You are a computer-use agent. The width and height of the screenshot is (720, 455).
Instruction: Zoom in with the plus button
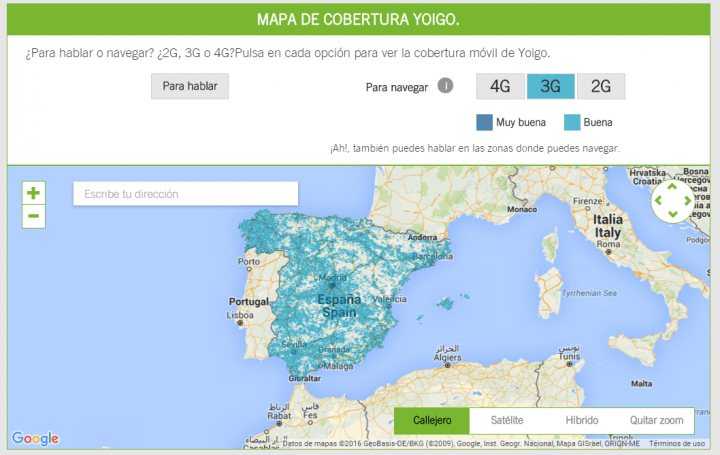34,193
